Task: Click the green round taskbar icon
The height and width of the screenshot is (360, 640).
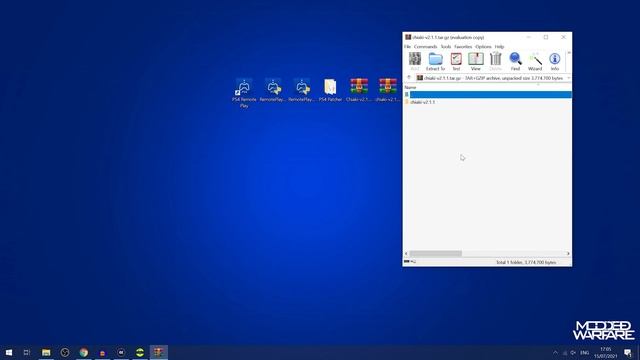Action: (140, 352)
